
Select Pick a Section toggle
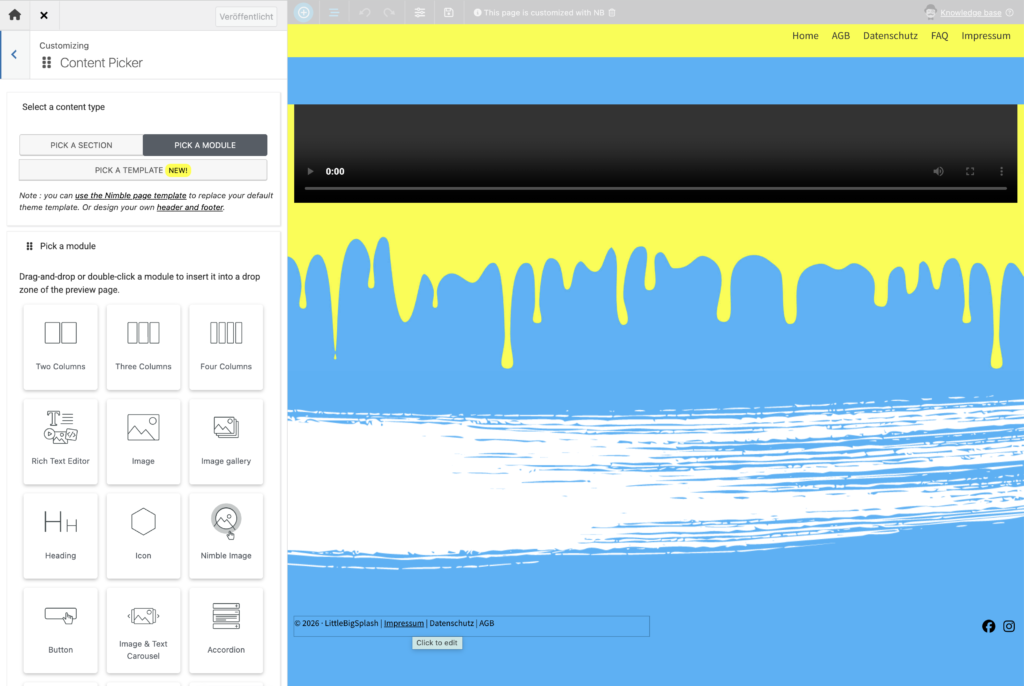click(x=81, y=145)
